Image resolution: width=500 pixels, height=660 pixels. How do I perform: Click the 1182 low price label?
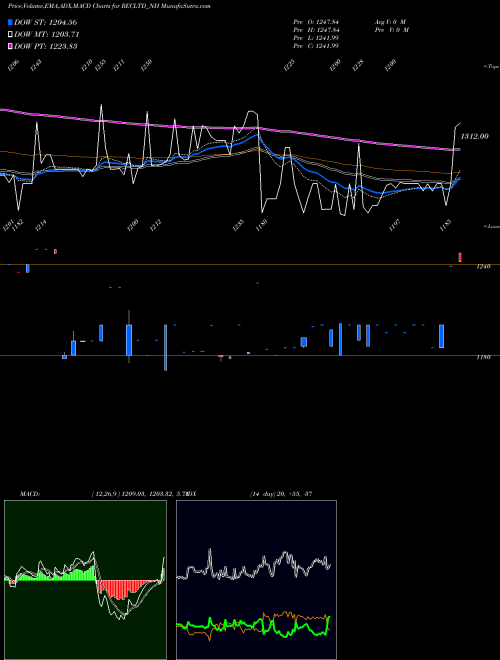point(18,225)
